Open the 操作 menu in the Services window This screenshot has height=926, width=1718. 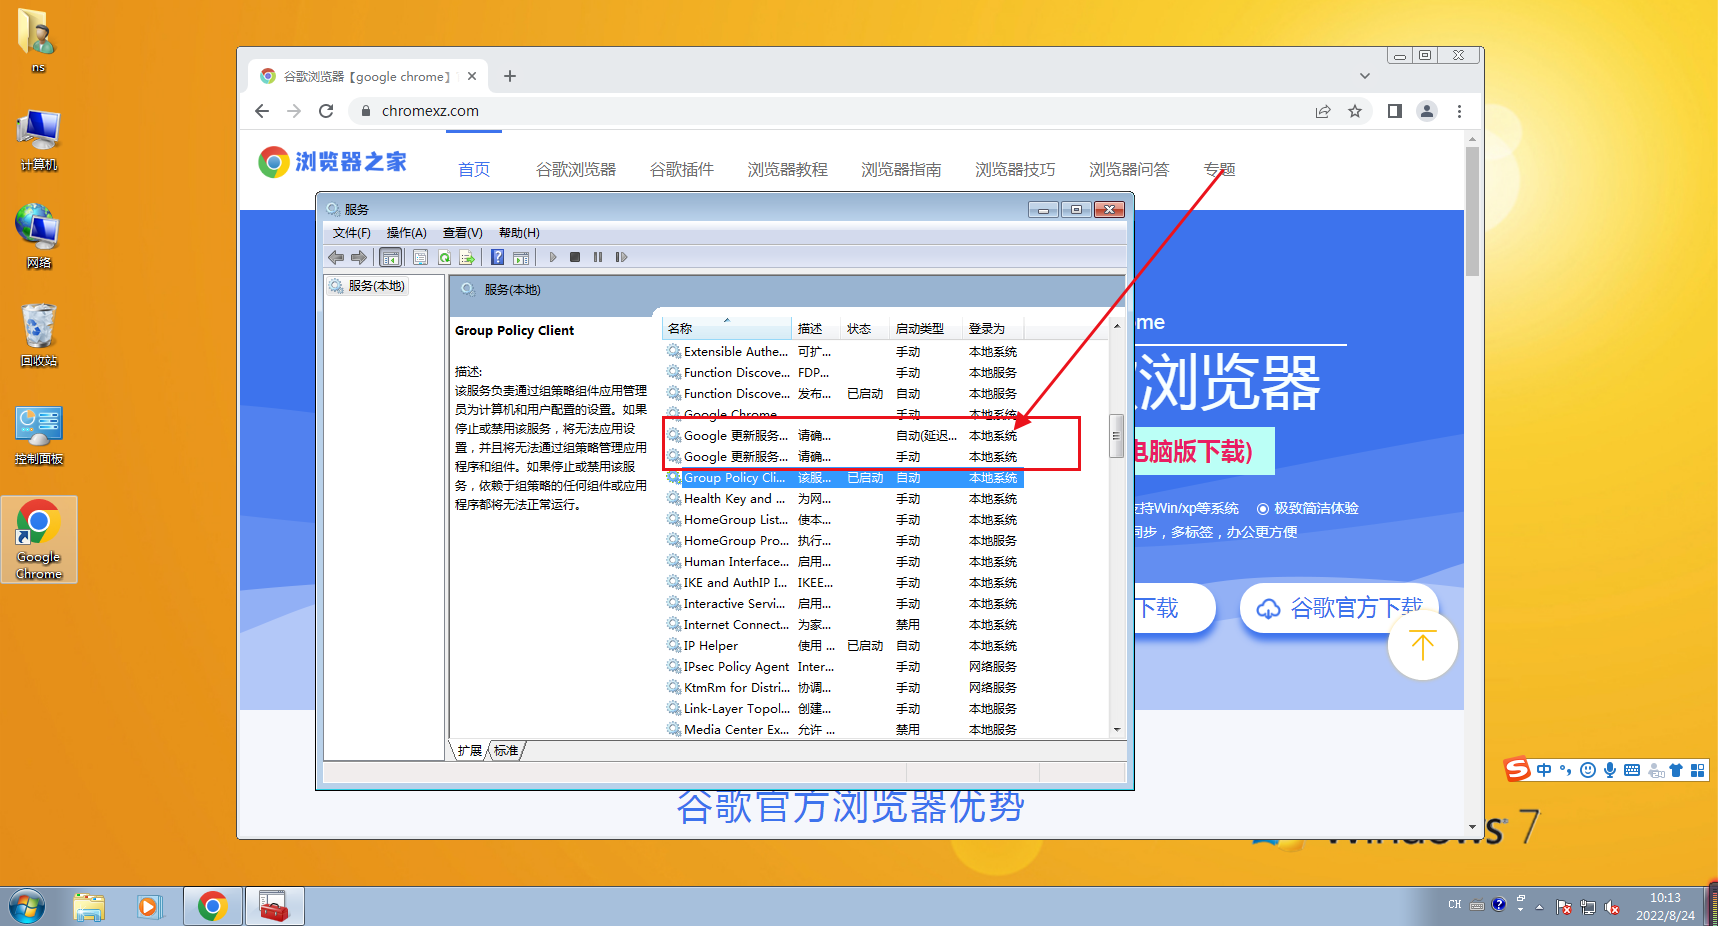406,232
